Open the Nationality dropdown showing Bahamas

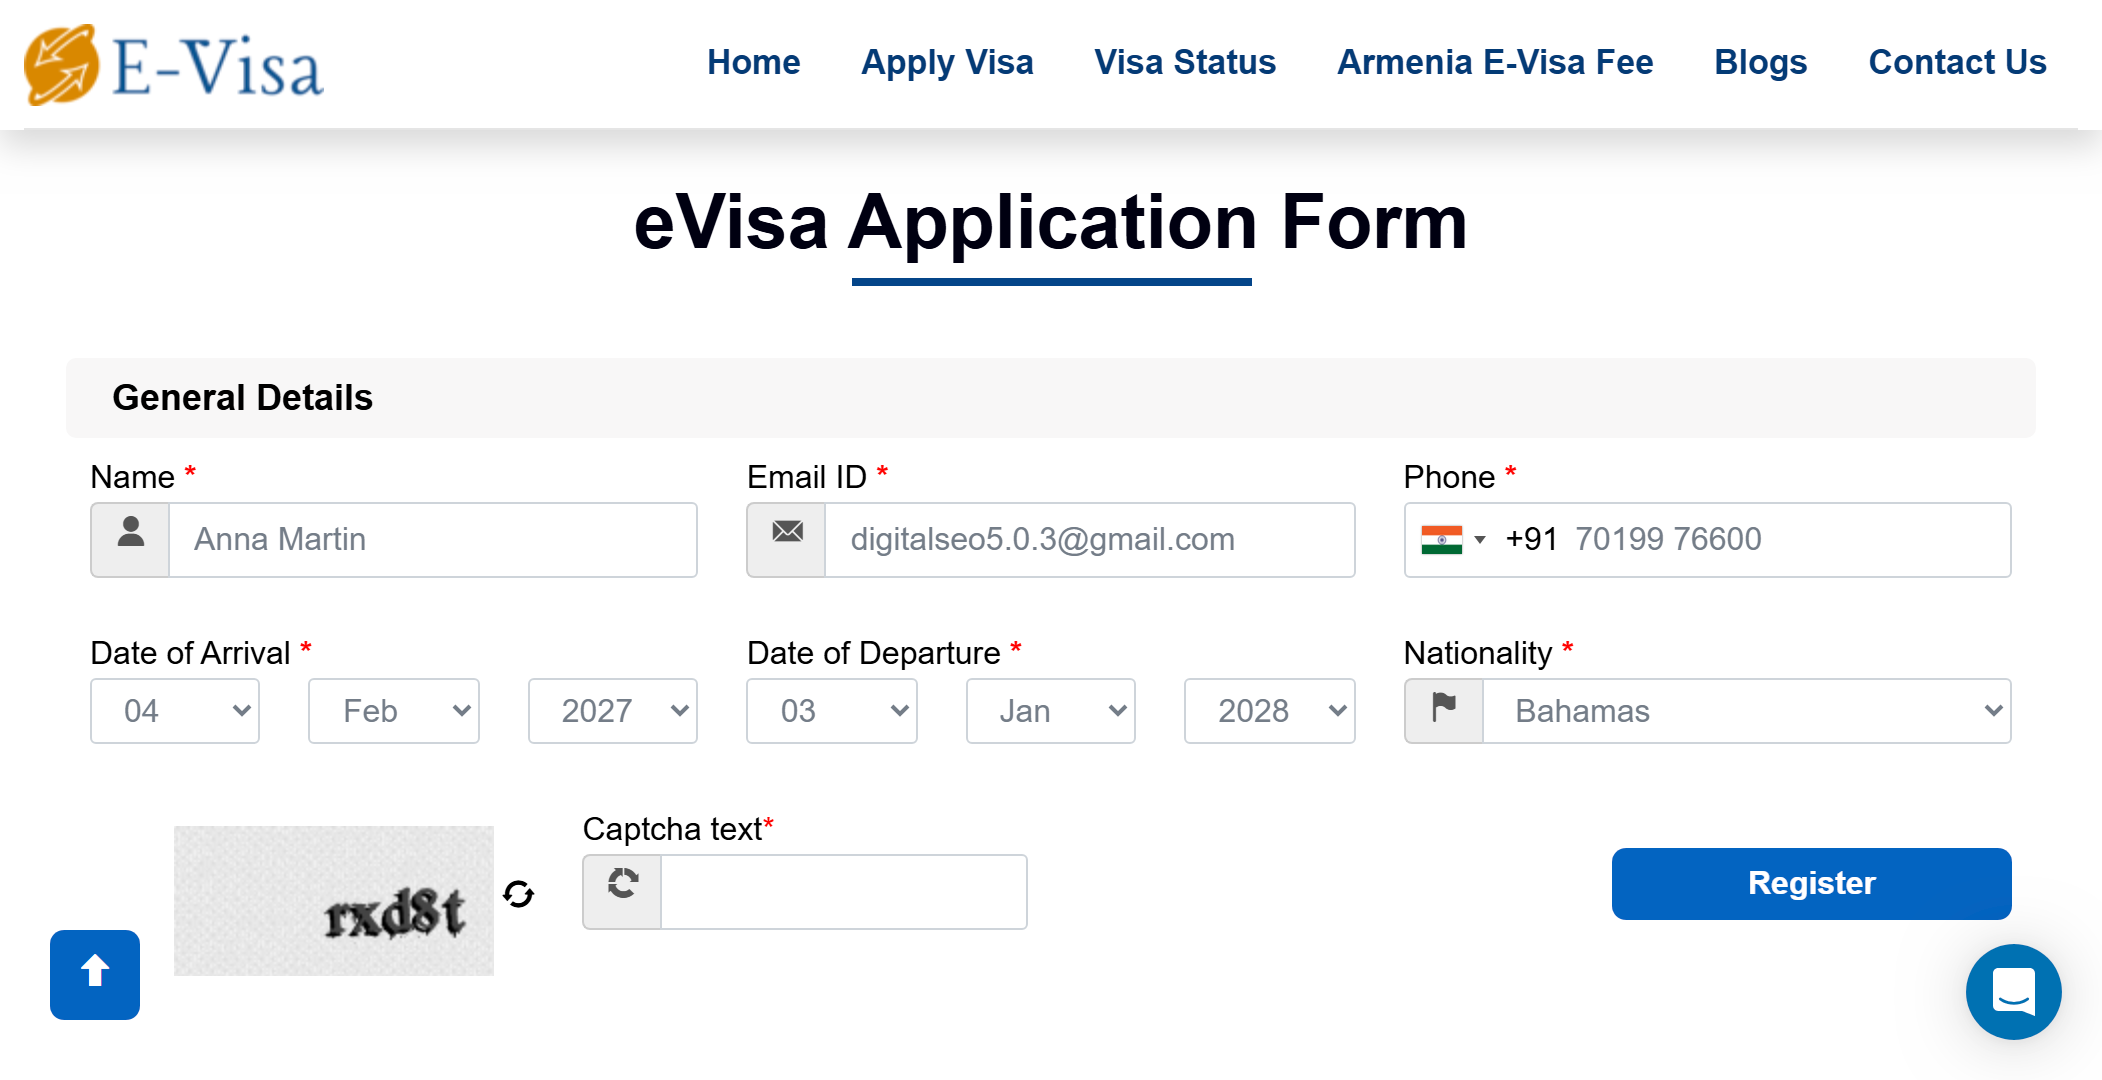[1746, 711]
